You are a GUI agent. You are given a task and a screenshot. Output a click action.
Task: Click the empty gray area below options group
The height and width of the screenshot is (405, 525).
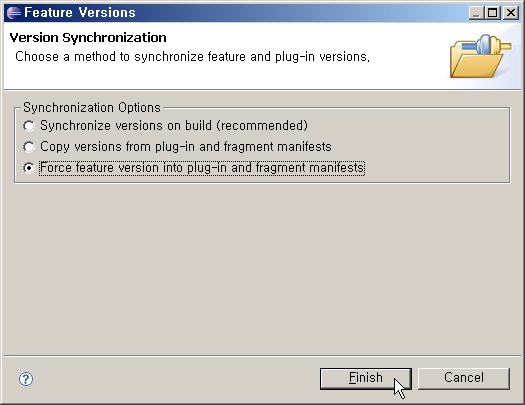[x=262, y=268]
